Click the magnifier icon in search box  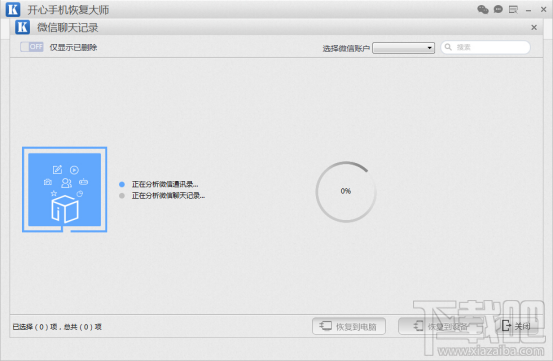448,47
